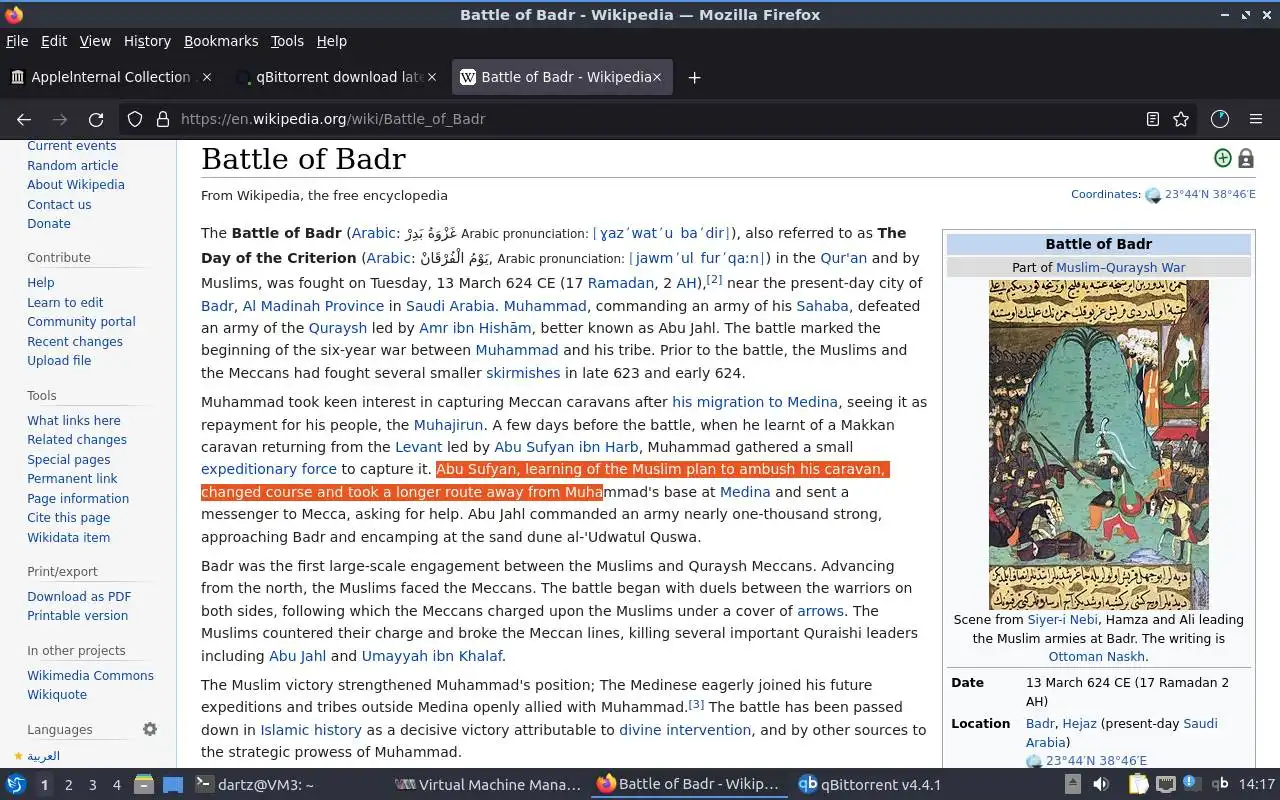1280x800 pixels.
Task: Close the Battle of Badr tab
Action: click(657, 77)
